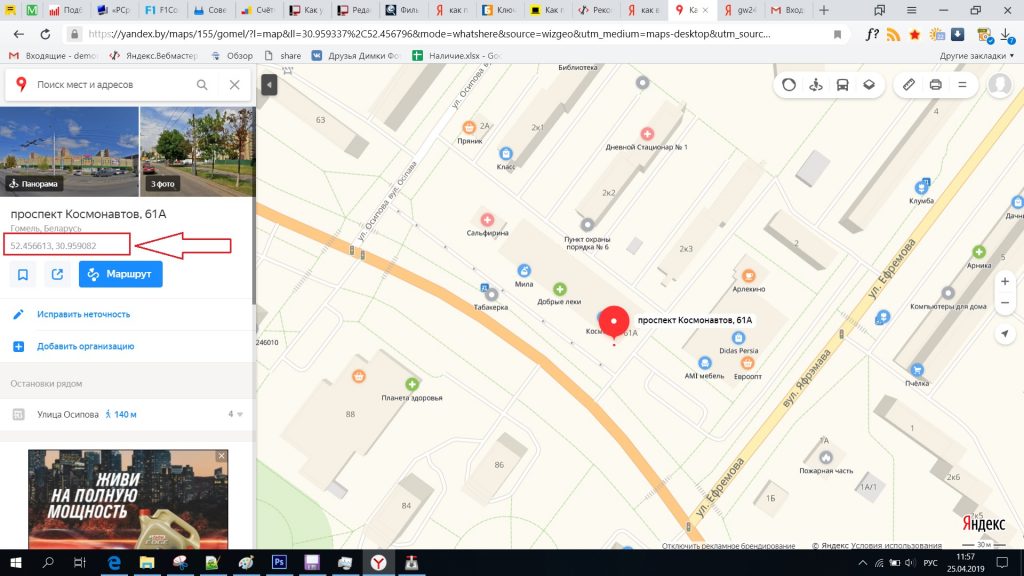Screen dimensions: 1024x576
Task: Clear search with the X icon
Action: [234, 85]
